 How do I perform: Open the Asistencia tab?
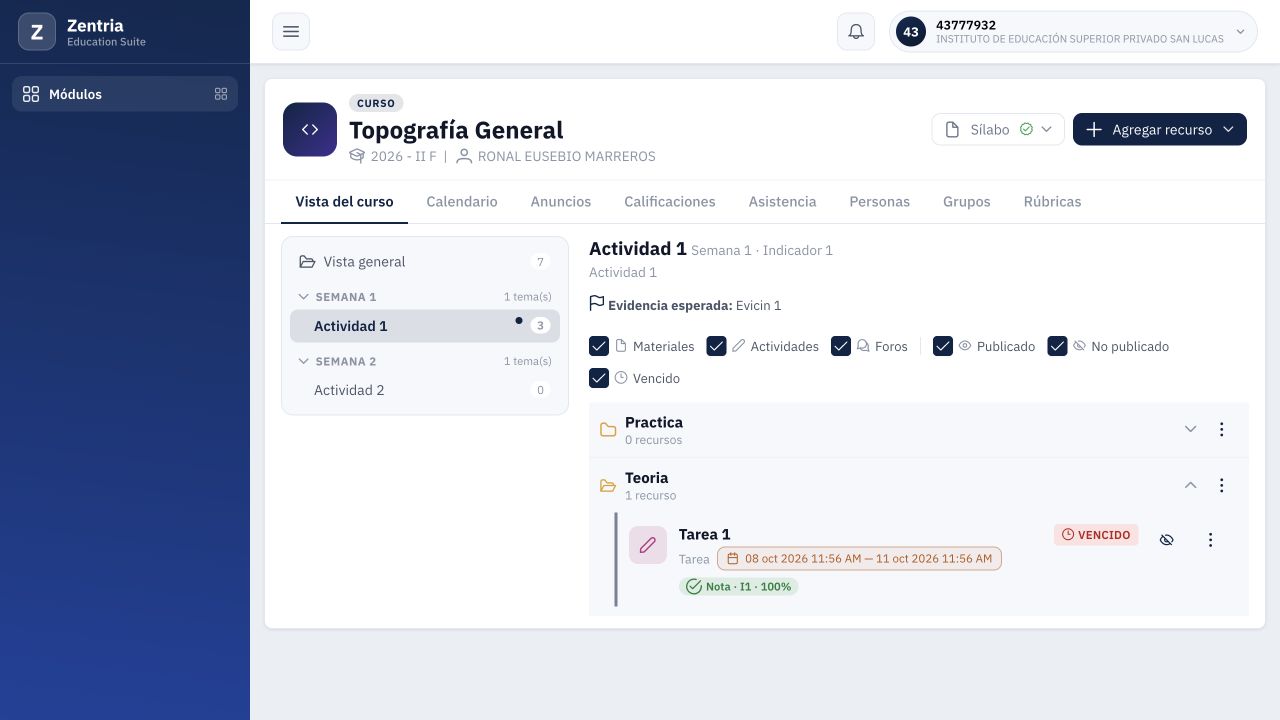coord(783,201)
